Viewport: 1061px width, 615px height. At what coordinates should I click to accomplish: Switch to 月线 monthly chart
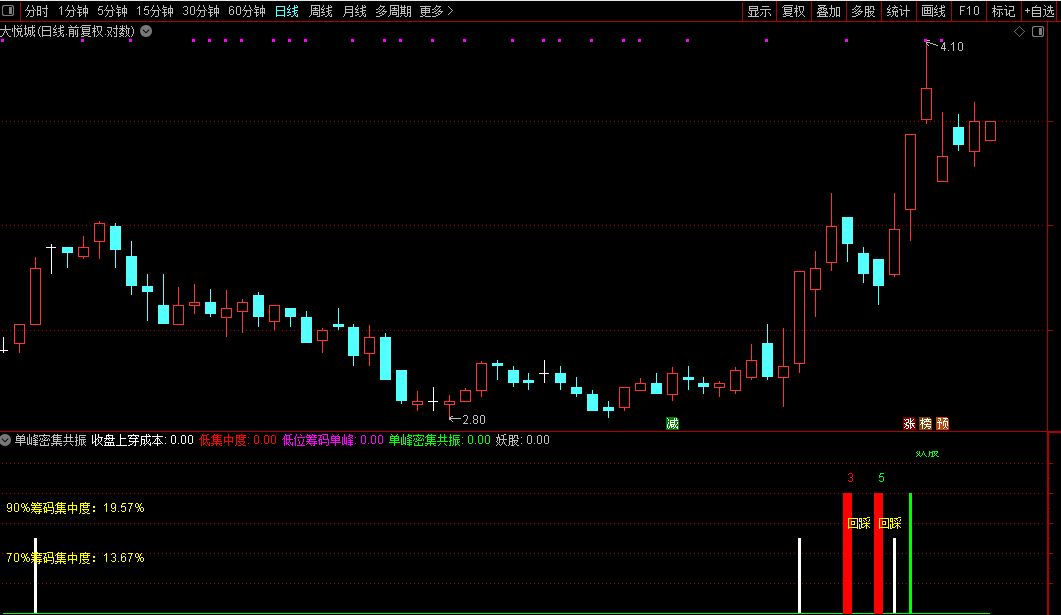coord(355,12)
